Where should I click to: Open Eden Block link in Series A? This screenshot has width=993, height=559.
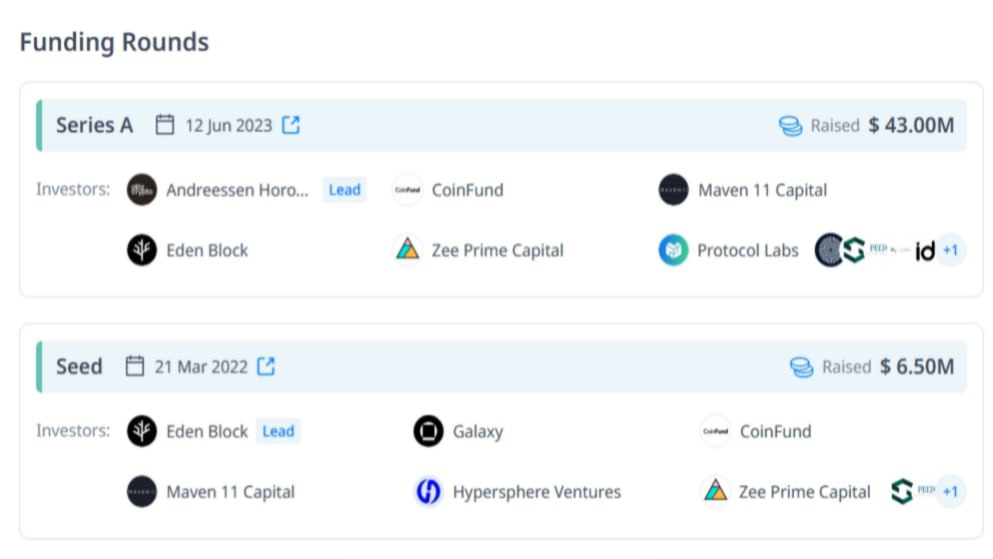click(207, 251)
